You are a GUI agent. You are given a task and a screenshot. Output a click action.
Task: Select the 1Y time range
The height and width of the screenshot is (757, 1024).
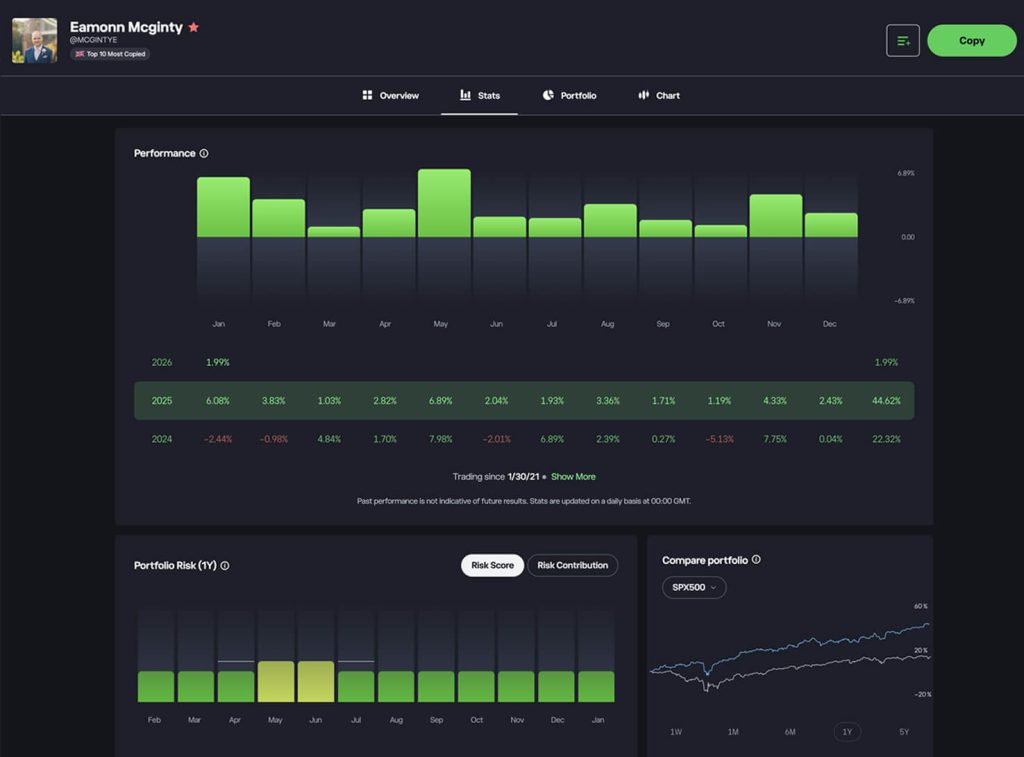coord(847,732)
